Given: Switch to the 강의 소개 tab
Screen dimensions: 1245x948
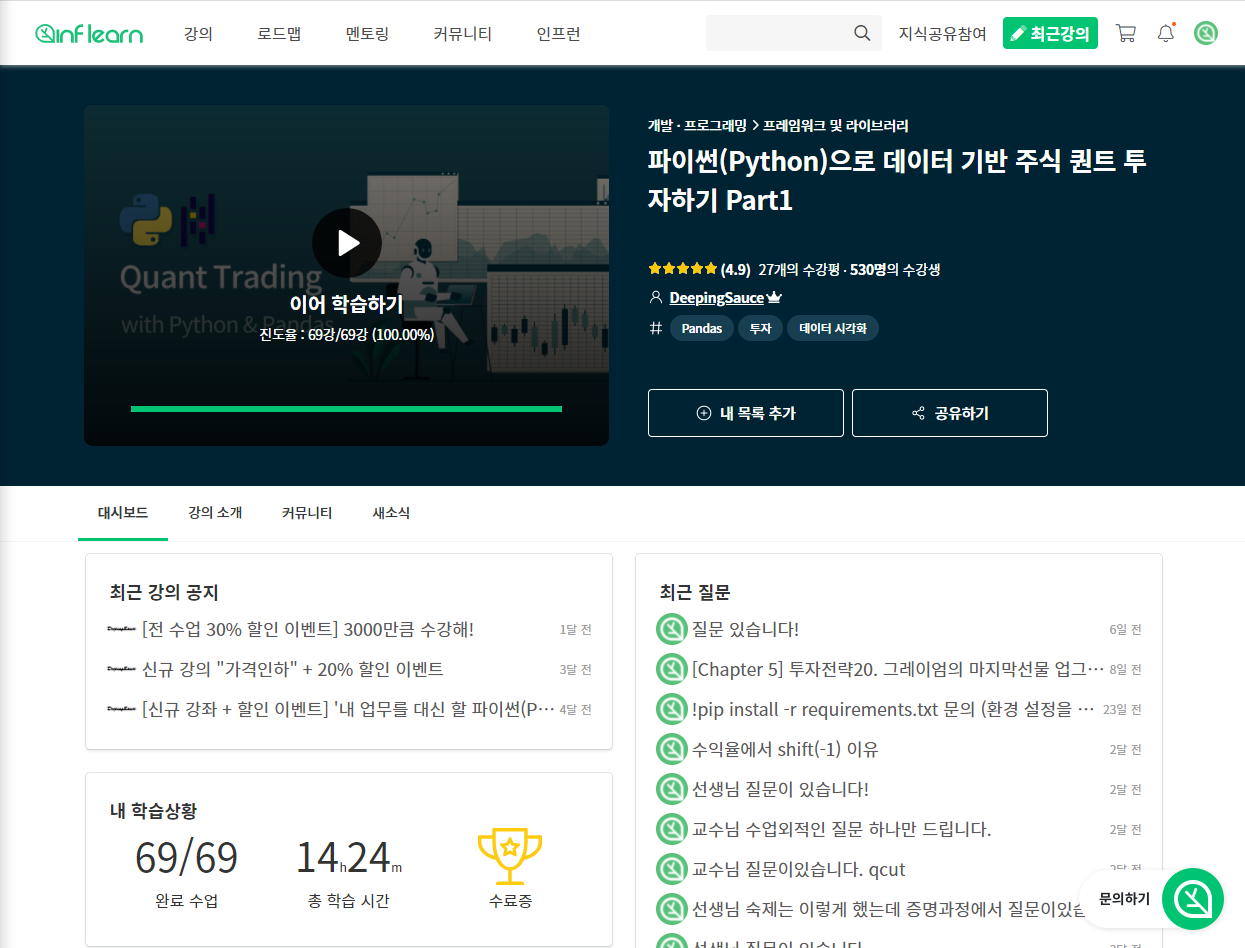Looking at the screenshot, I should [x=215, y=513].
